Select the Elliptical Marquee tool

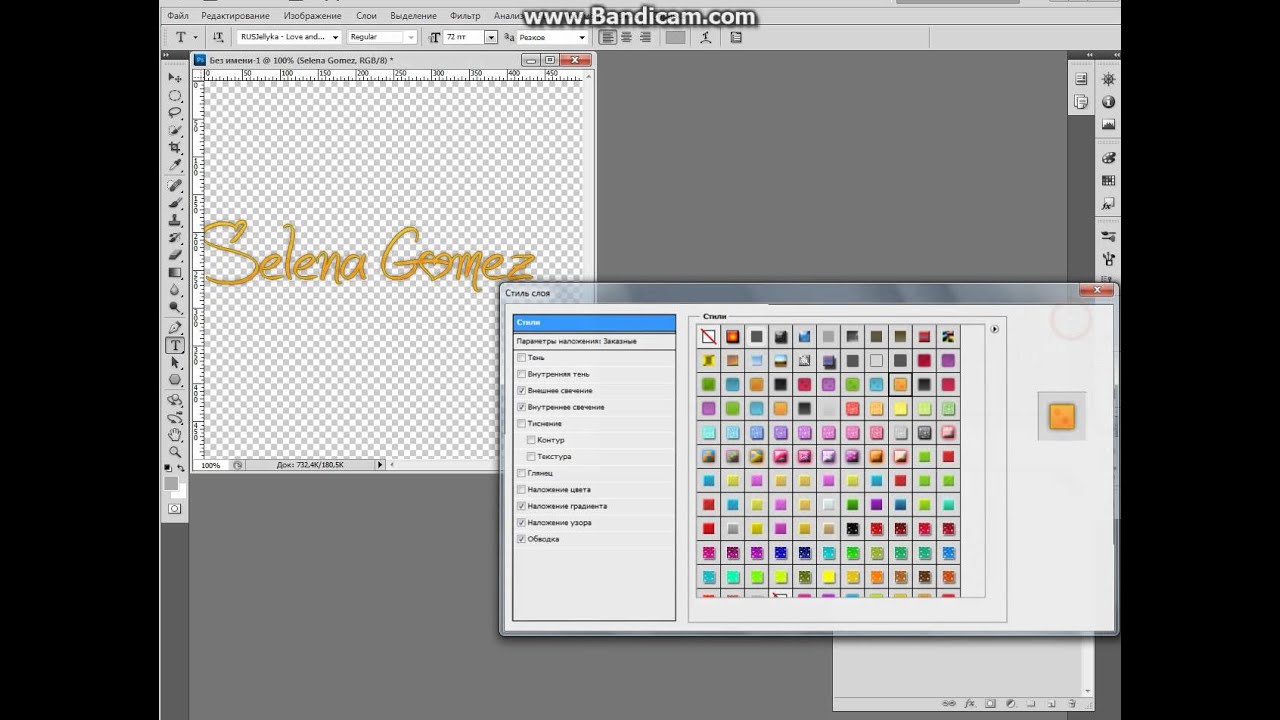[175, 95]
